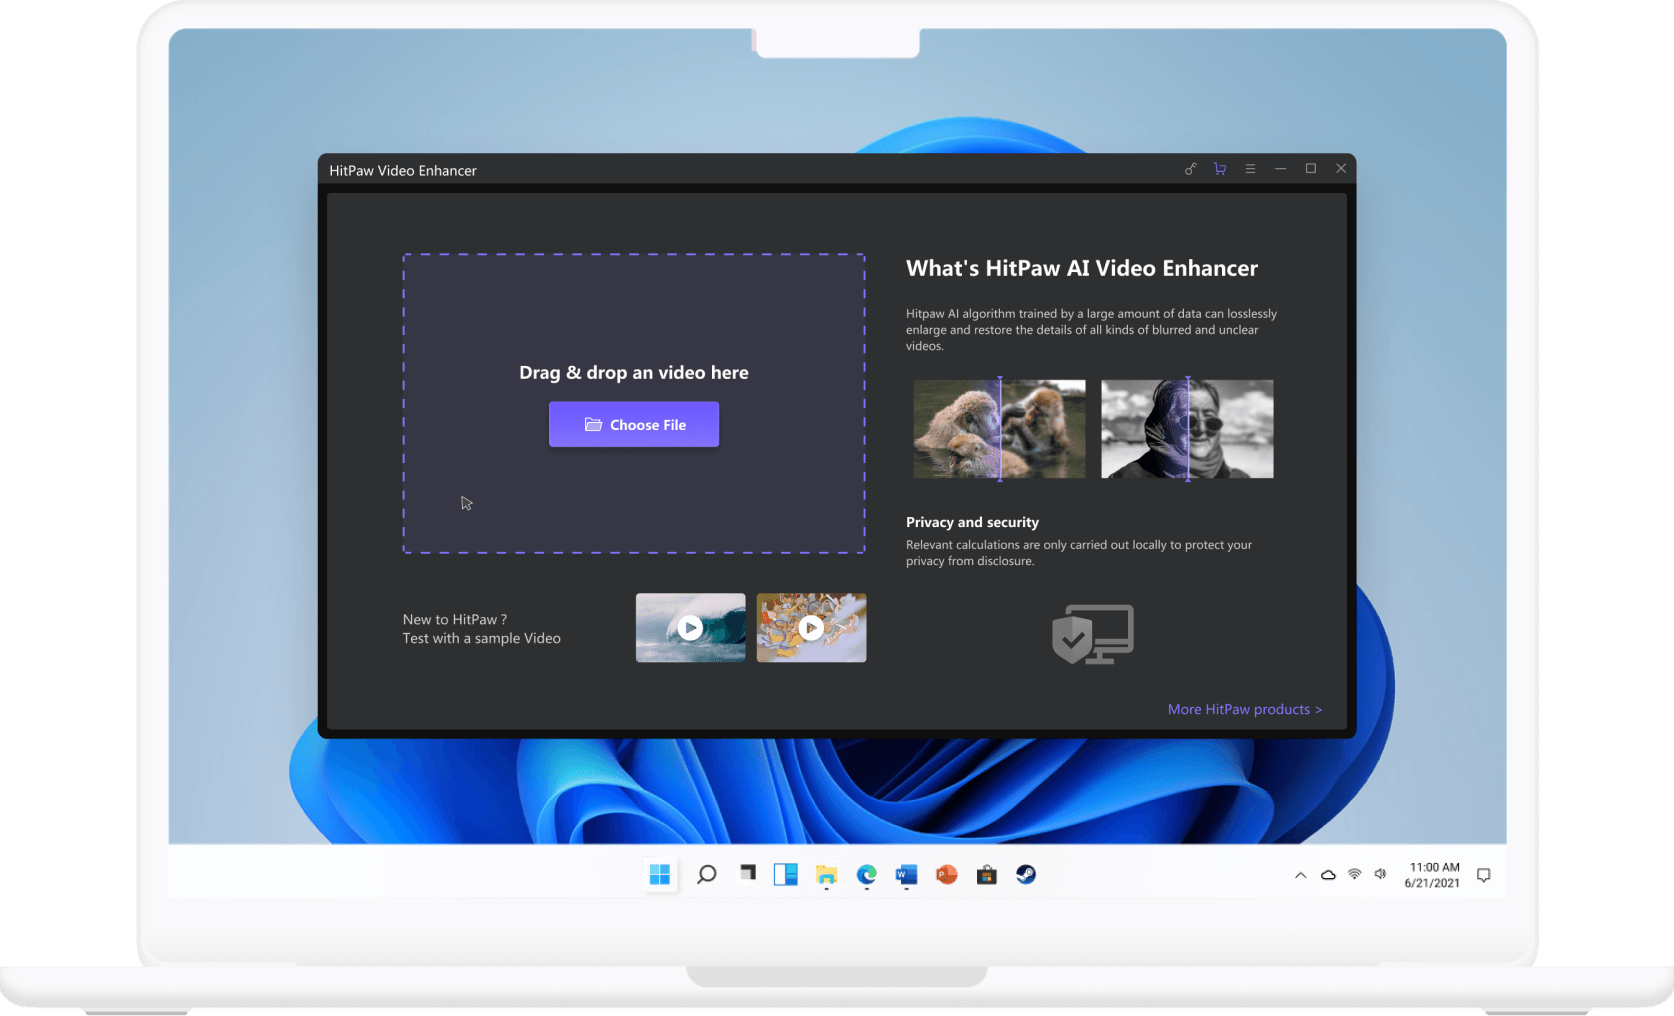Open the Windows Start menu
Image resolution: width=1674 pixels, height=1016 pixels.
(660, 875)
